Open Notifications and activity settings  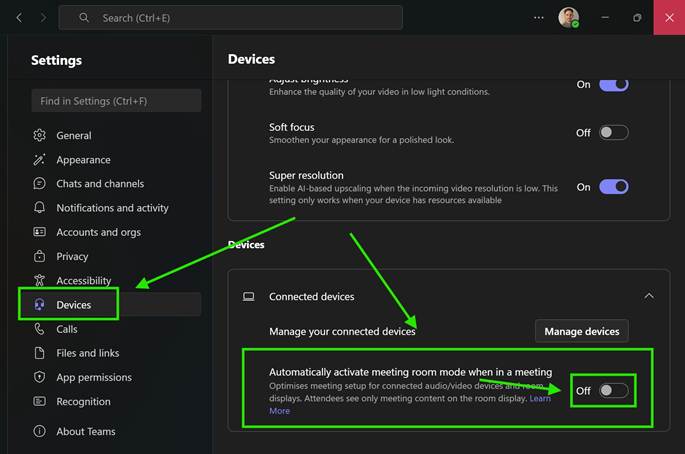click(x=117, y=208)
